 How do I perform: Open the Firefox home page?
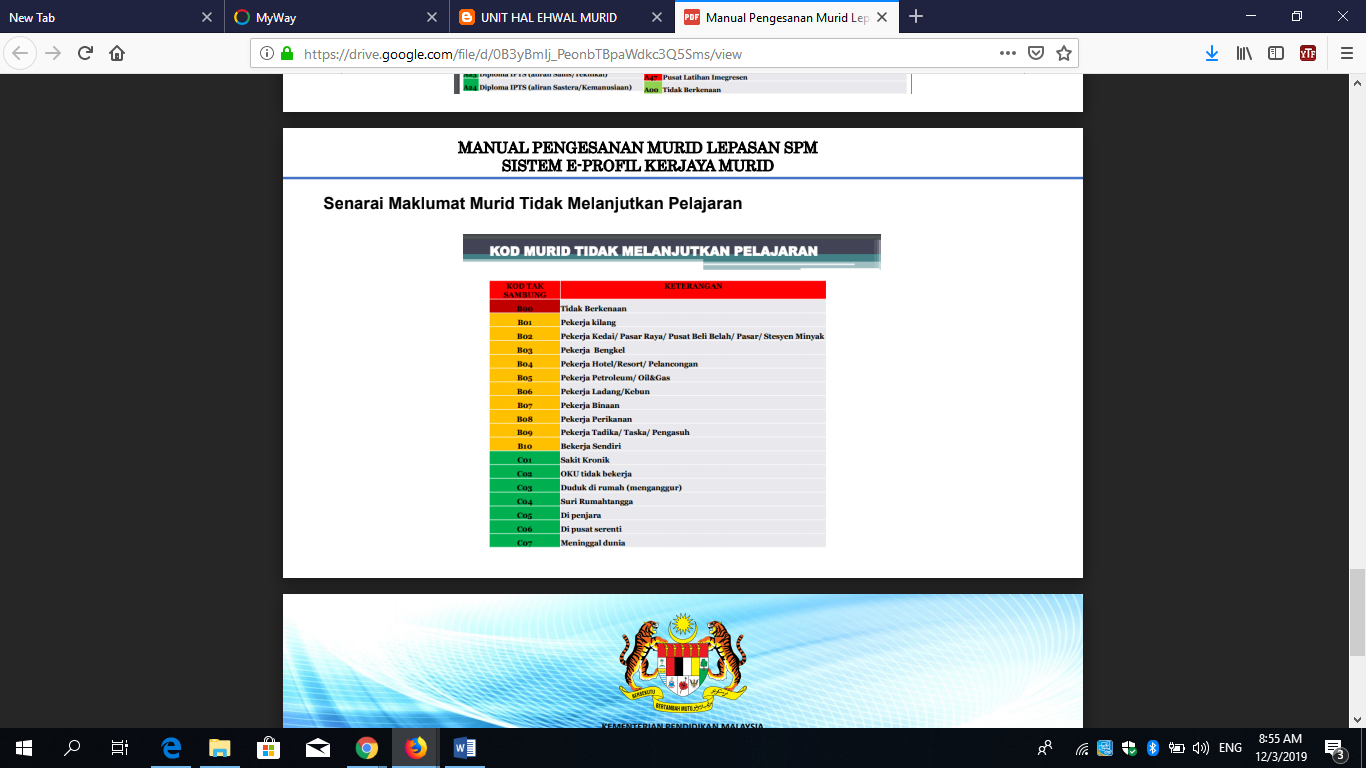click(x=117, y=53)
